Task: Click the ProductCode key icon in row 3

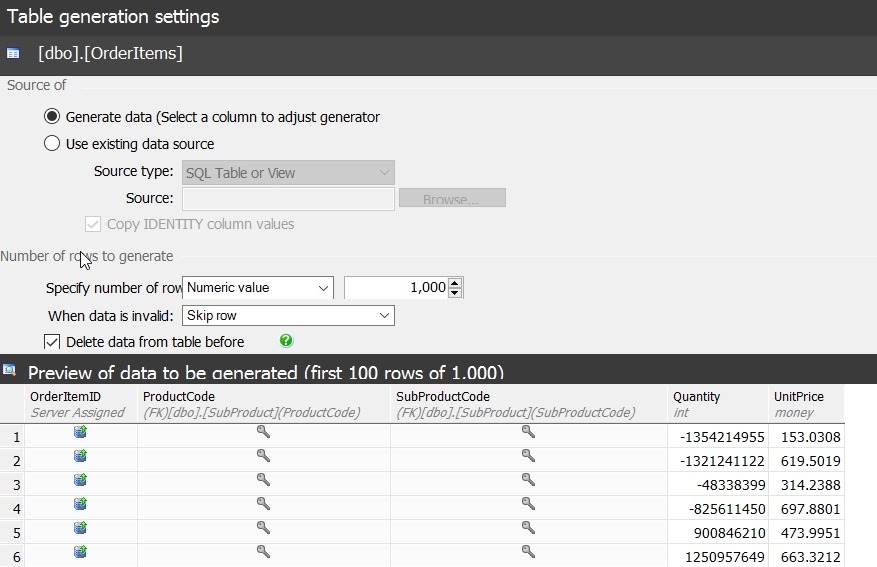Action: point(263,479)
